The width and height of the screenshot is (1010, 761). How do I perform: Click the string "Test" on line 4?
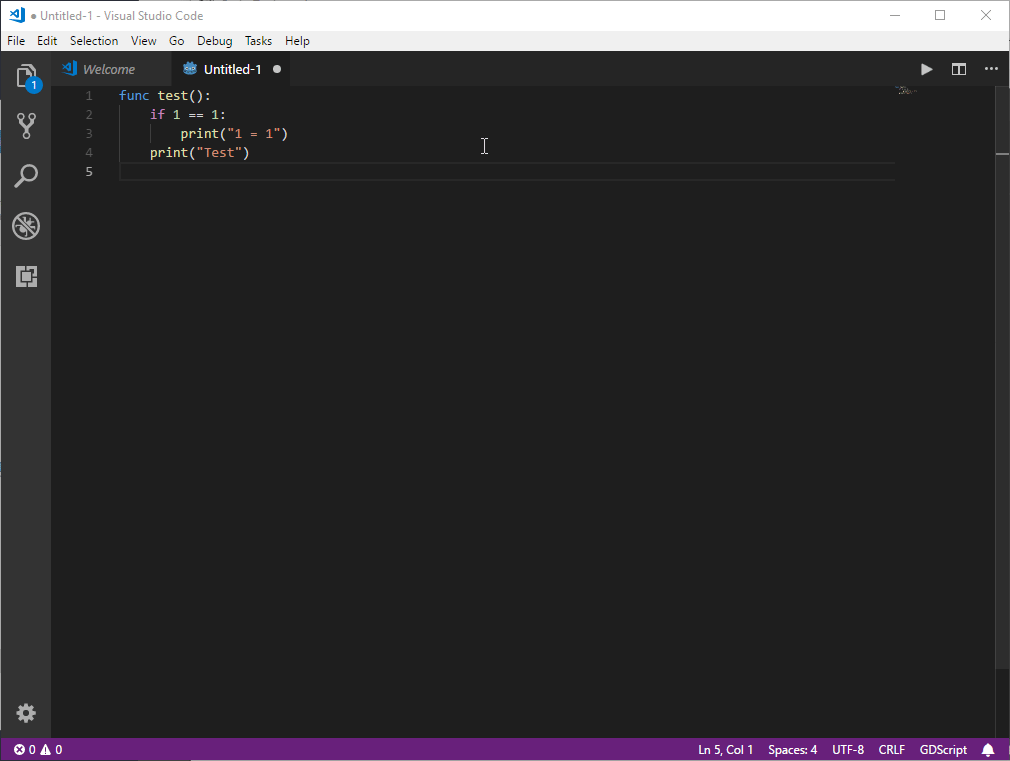[x=219, y=152]
